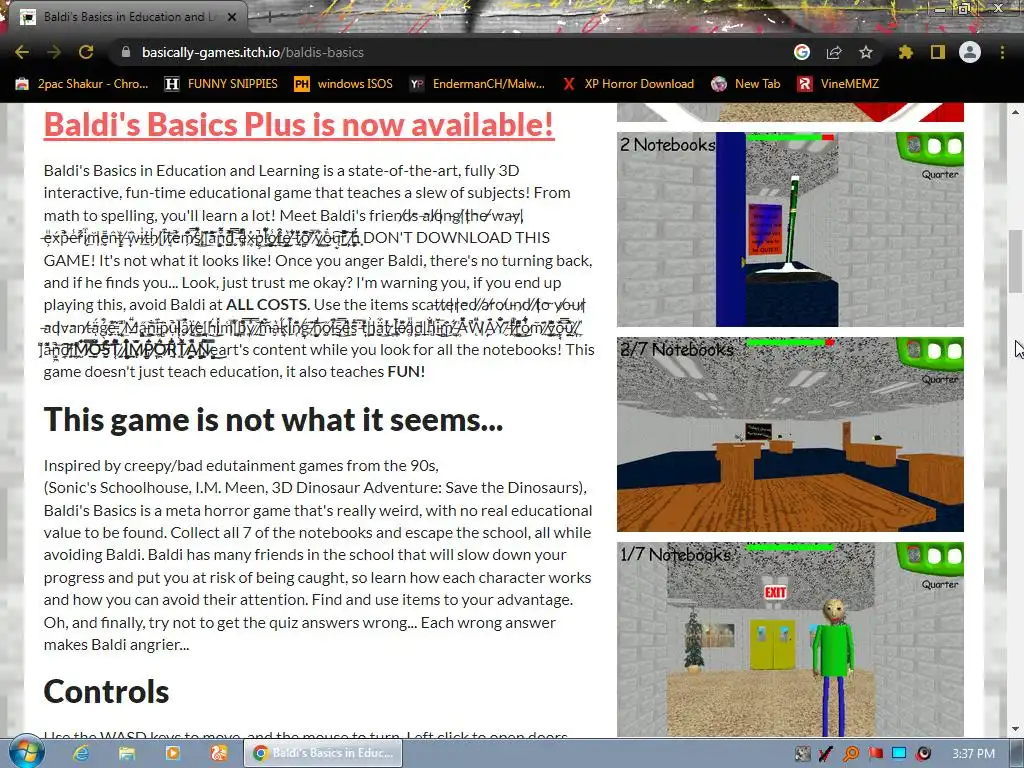The height and width of the screenshot is (768, 1024).
Task: Bookmark this page with the star
Action: (x=866, y=52)
